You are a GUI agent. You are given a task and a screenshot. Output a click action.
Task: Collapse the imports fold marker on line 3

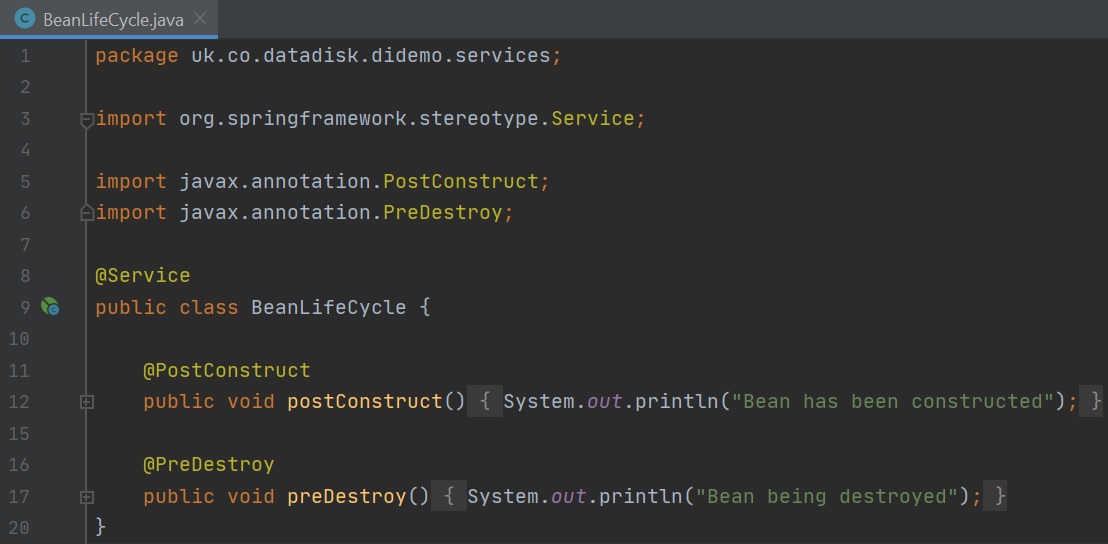(x=87, y=119)
